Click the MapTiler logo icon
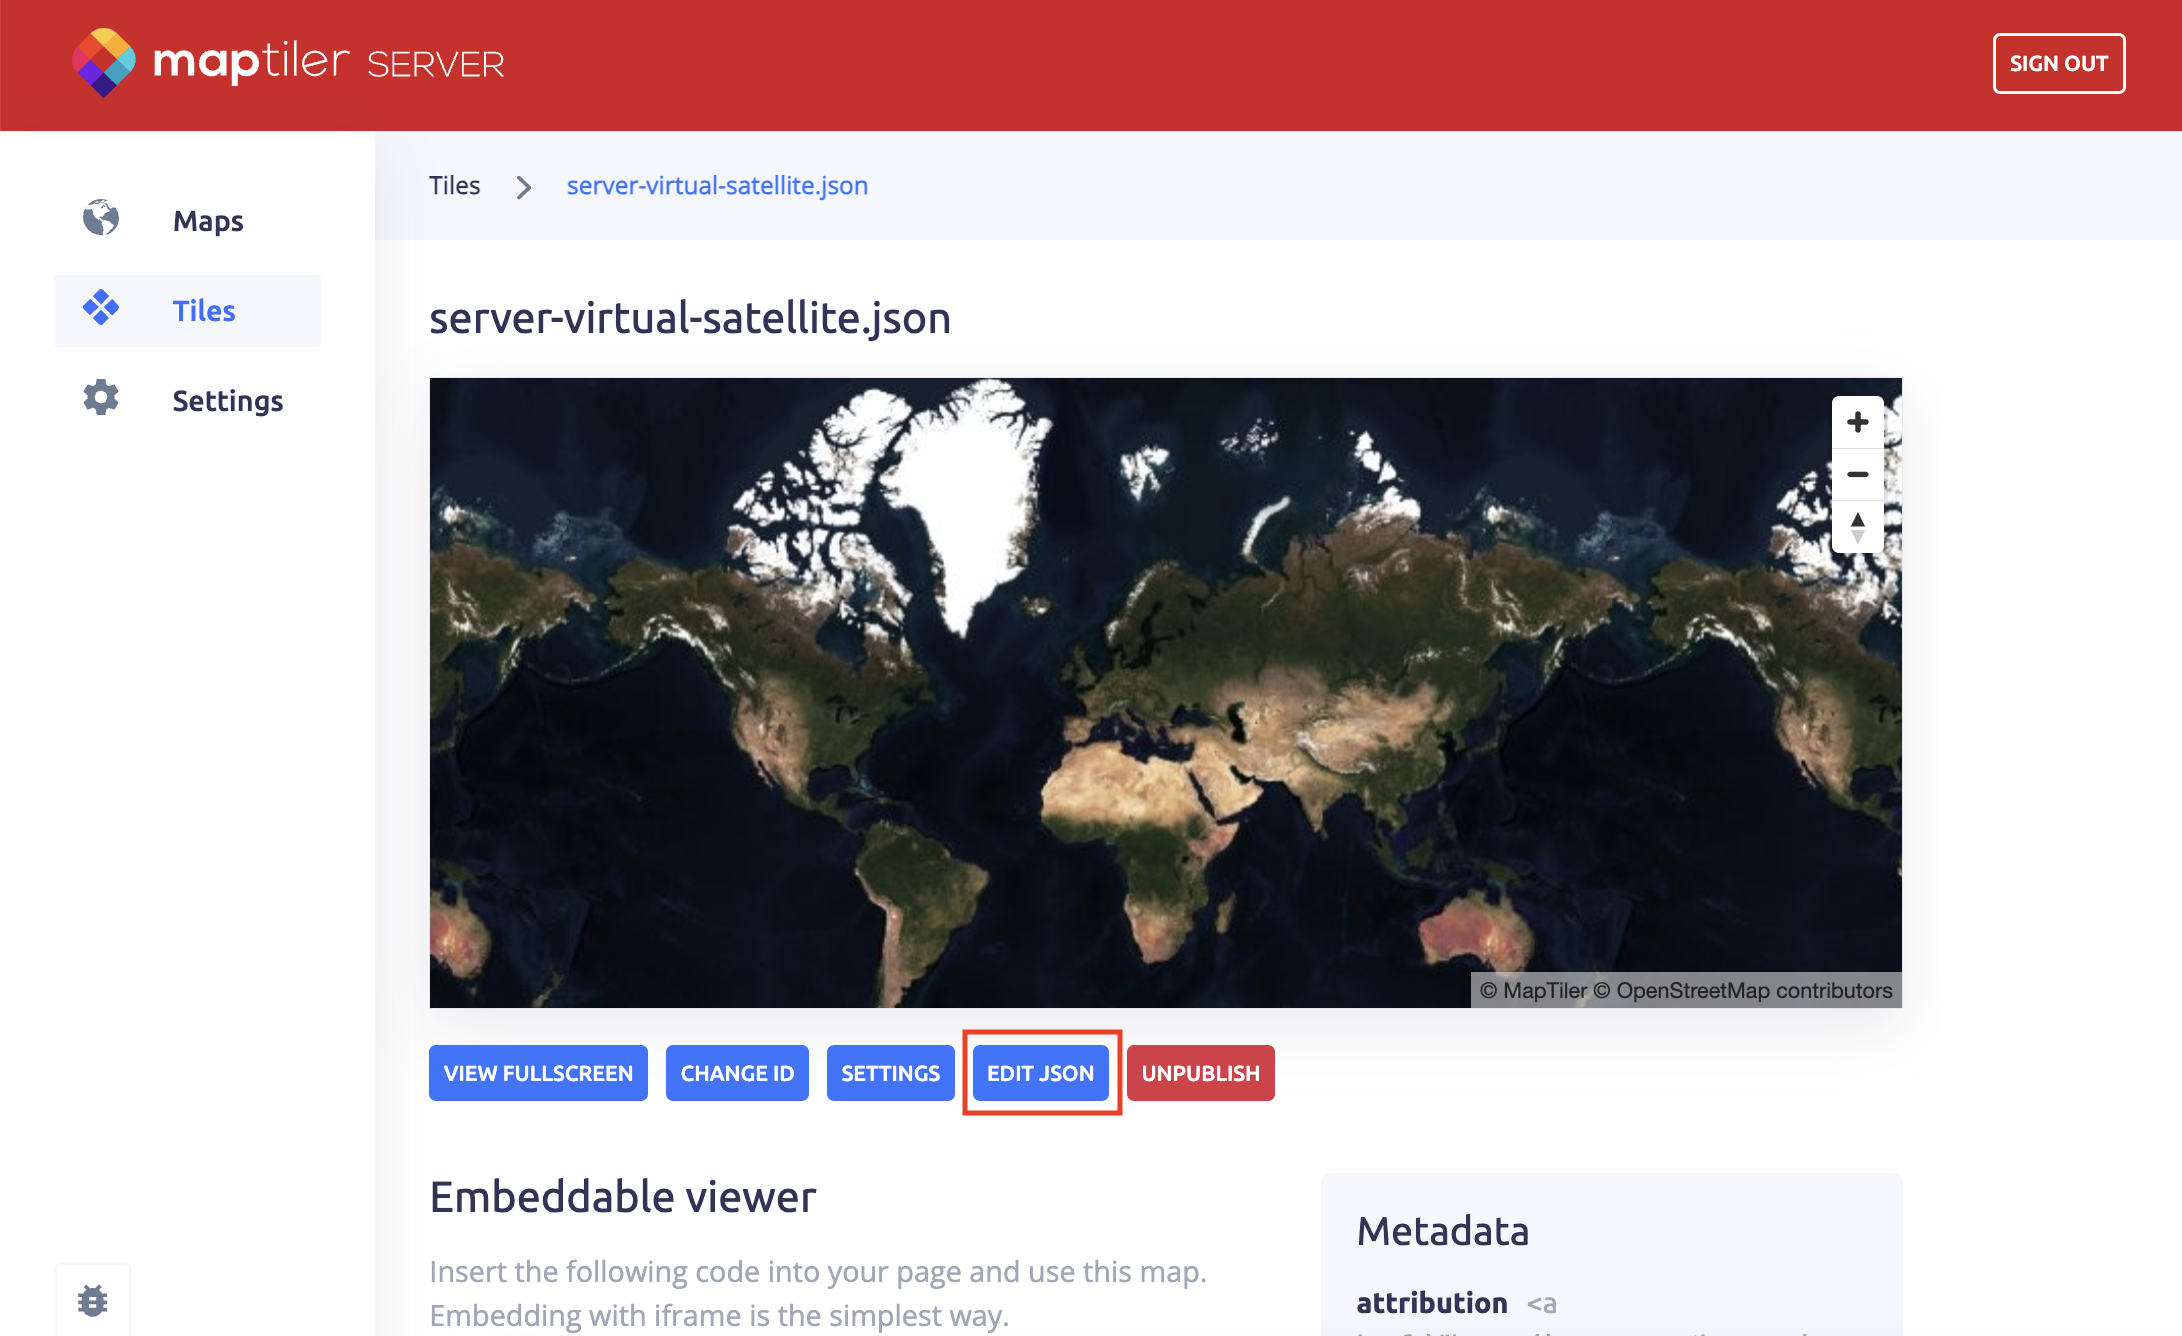This screenshot has width=2182, height=1336. point(103,62)
